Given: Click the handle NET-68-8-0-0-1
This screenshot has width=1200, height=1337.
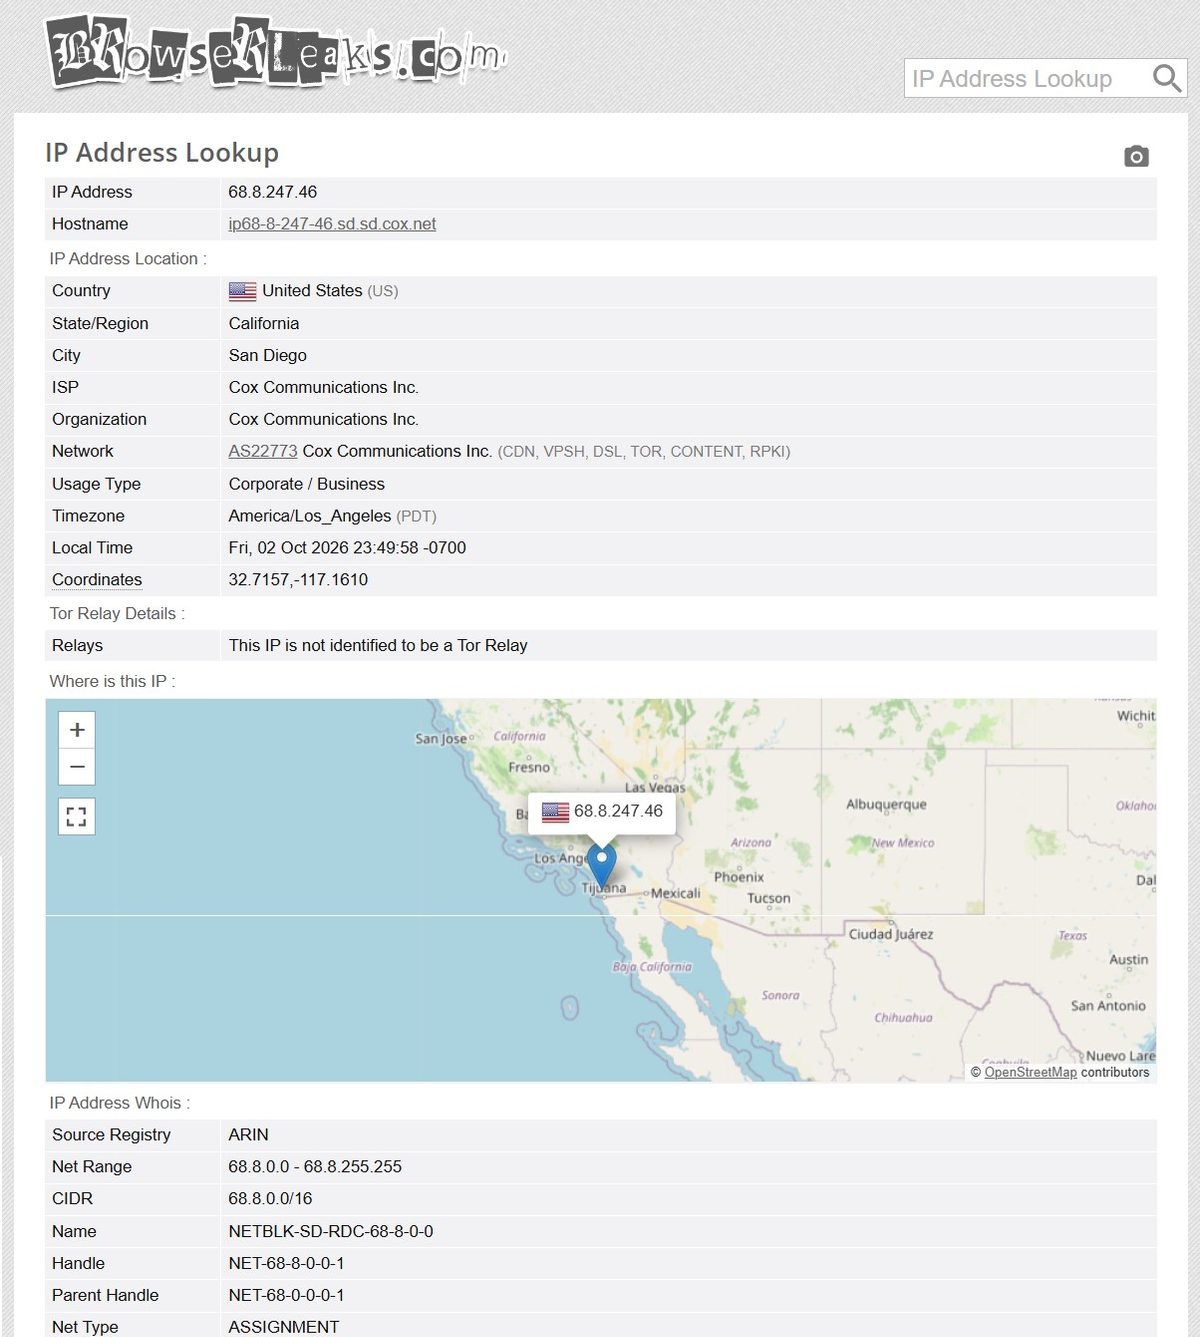Looking at the screenshot, I should 287,1264.
